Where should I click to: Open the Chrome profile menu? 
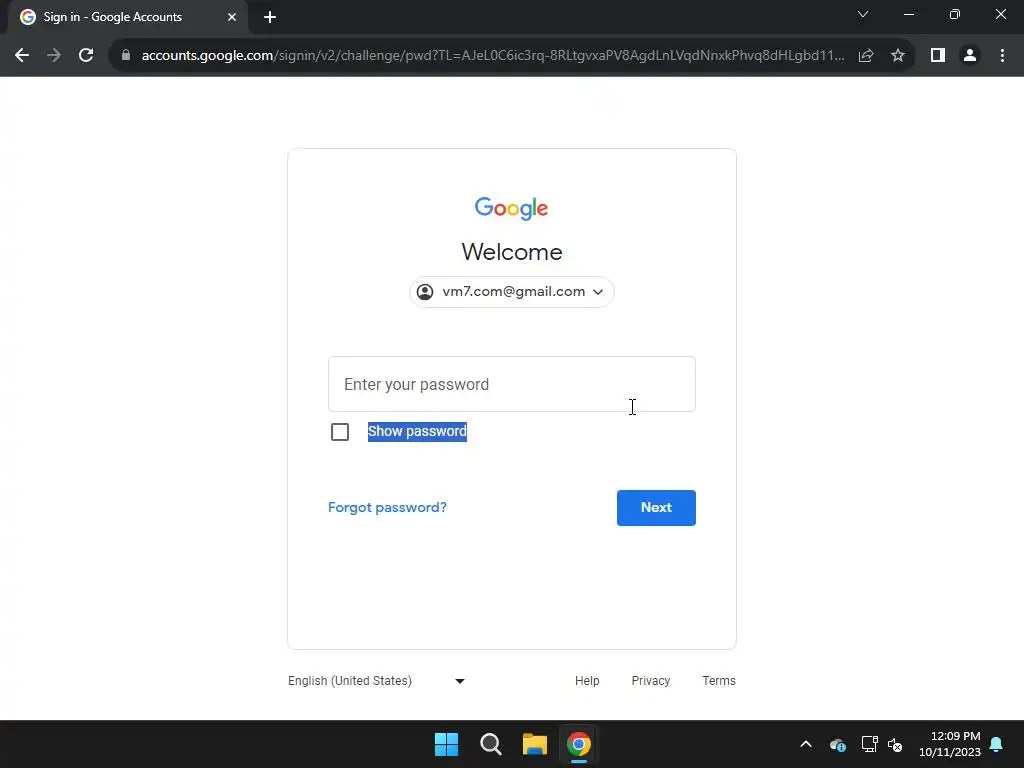pyautogui.click(x=970, y=56)
